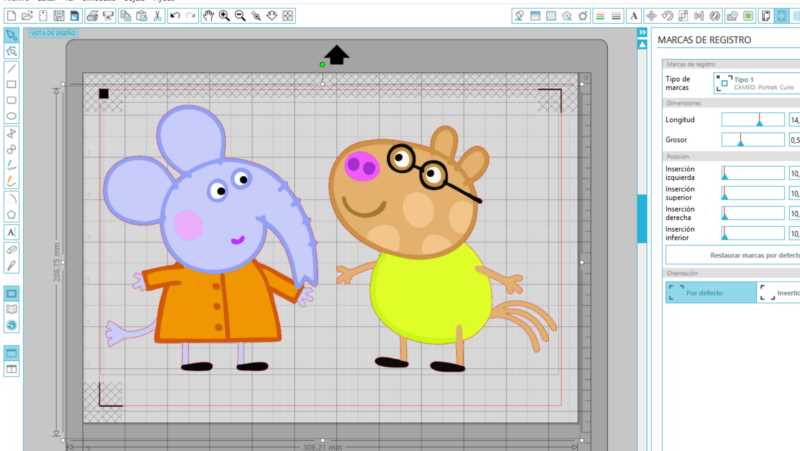Image resolution: width=800 pixels, height=451 pixels.
Task: Undo the last action
Action: [x=175, y=16]
